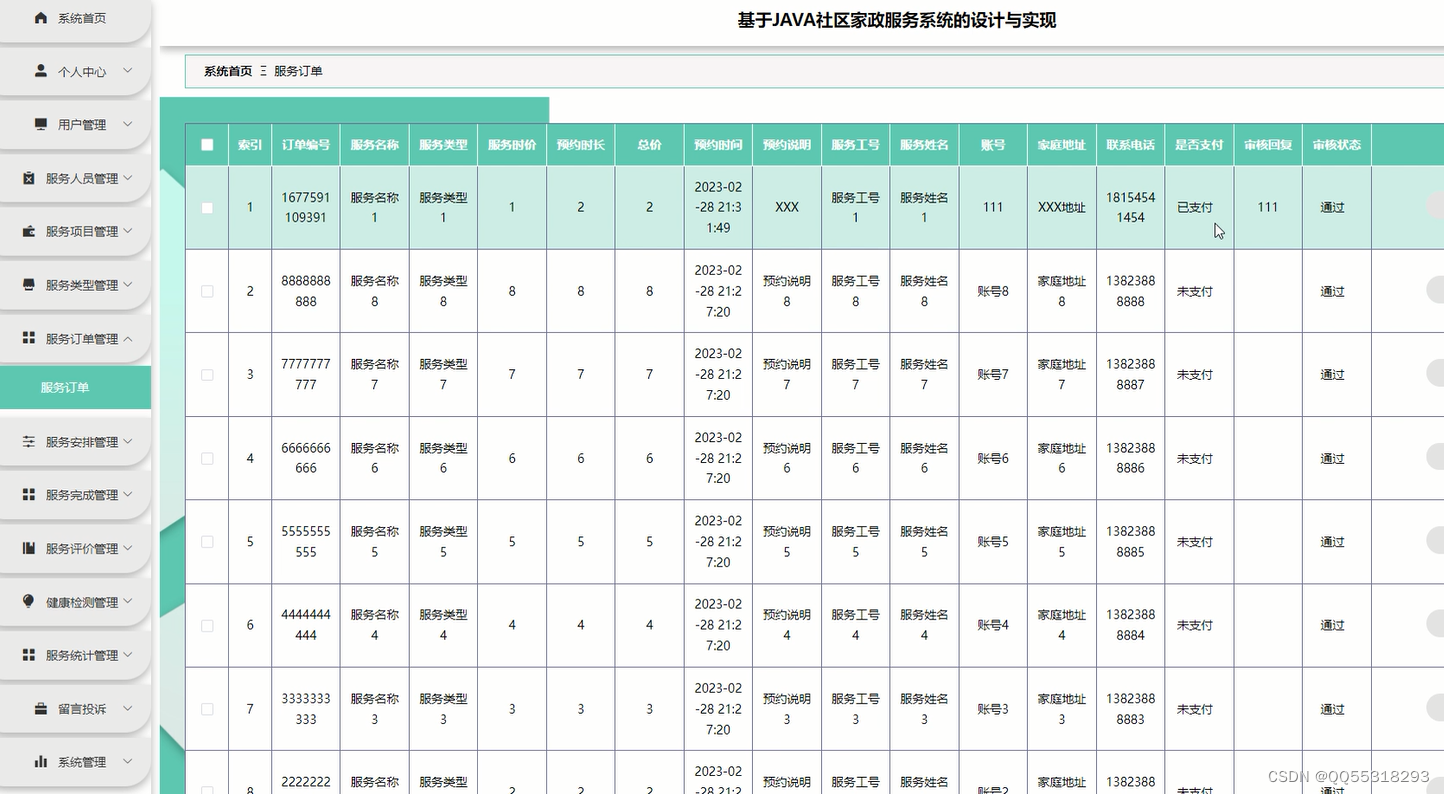This screenshot has width=1444, height=794.
Task: Click the 预约时间 column header
Action: coord(718,145)
